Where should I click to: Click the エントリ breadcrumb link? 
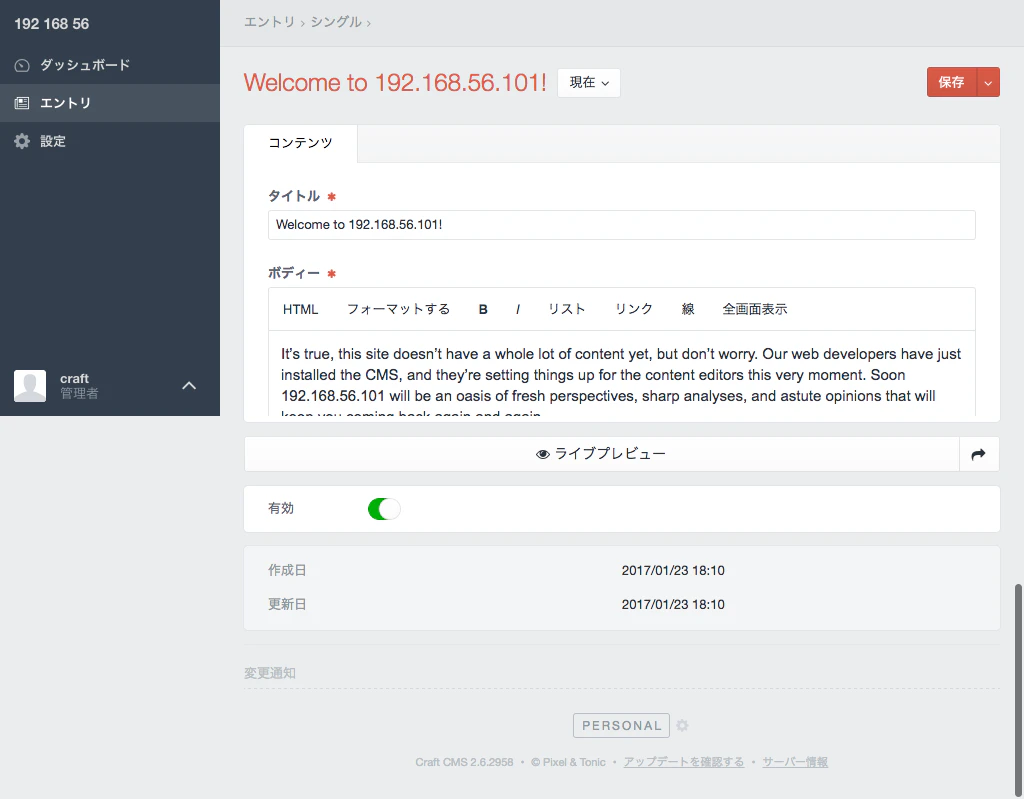pyautogui.click(x=270, y=22)
